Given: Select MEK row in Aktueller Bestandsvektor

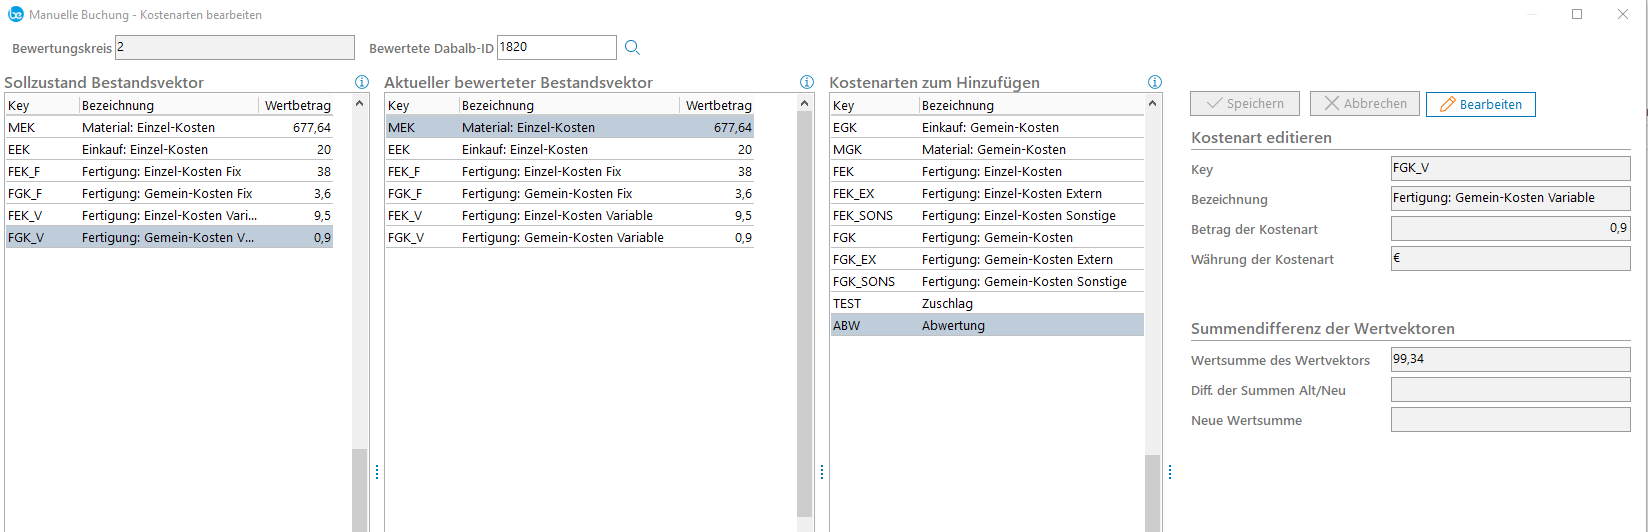Looking at the screenshot, I should pos(569,127).
